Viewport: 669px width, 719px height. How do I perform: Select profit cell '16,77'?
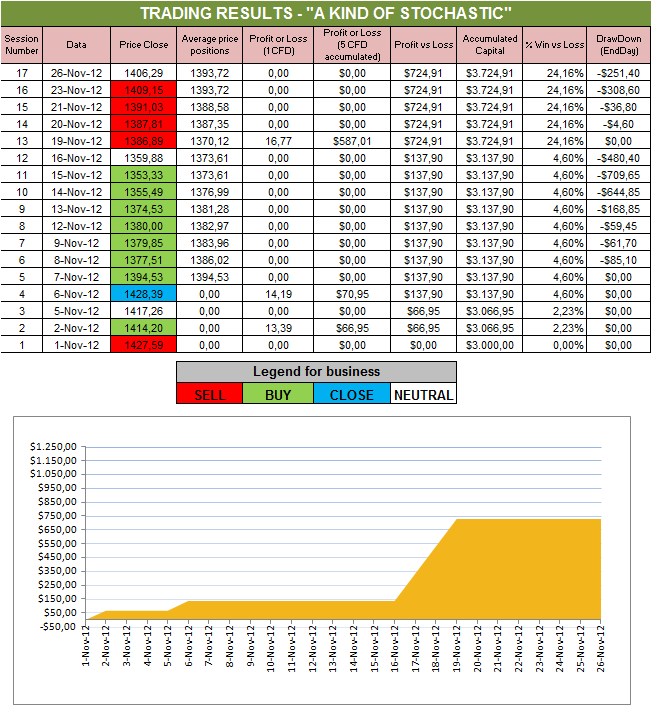[x=278, y=141]
